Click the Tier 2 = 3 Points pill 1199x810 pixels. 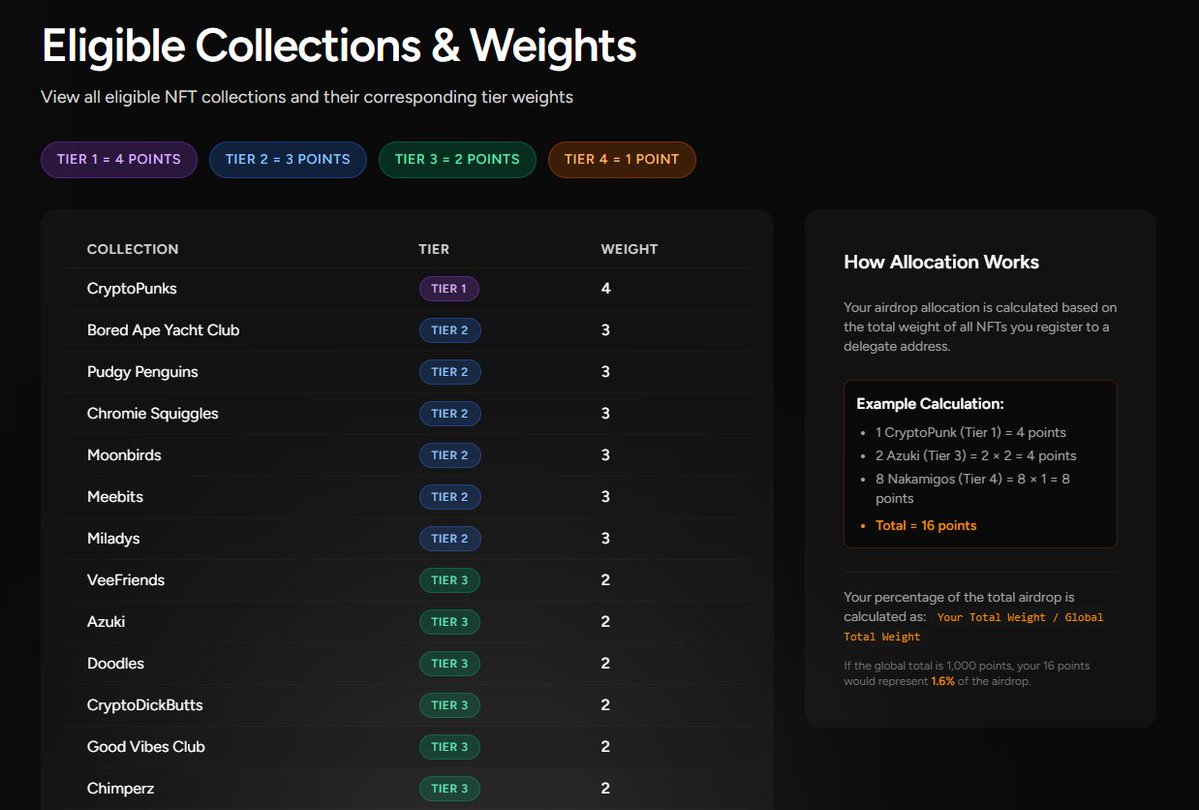(288, 159)
